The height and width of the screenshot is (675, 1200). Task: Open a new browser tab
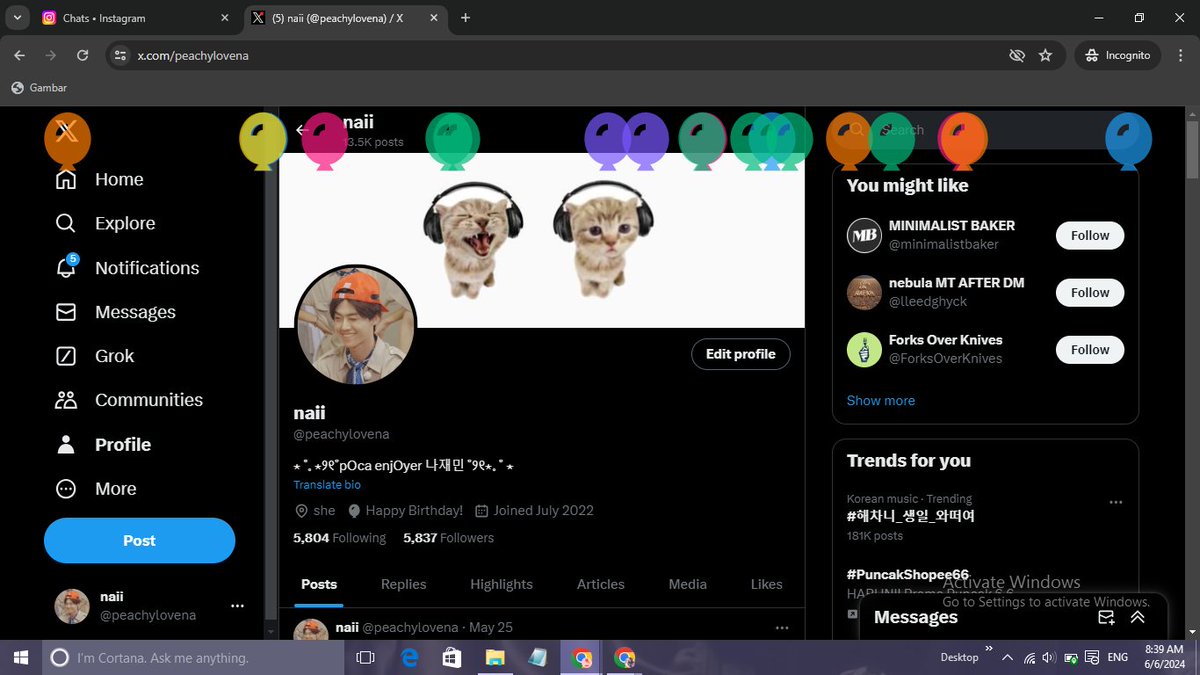tap(465, 18)
